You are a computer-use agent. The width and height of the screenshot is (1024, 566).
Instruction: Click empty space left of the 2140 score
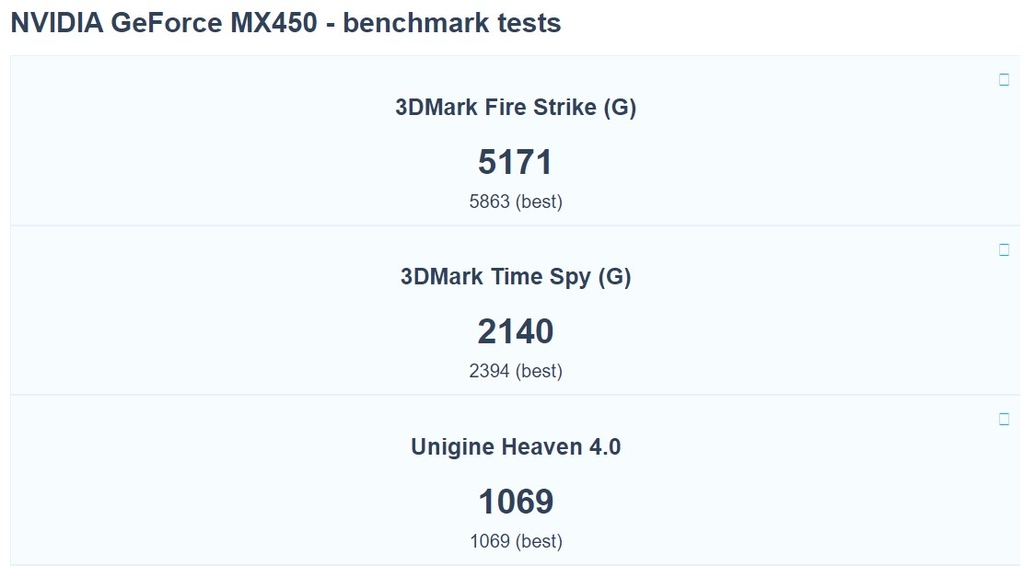(x=250, y=331)
